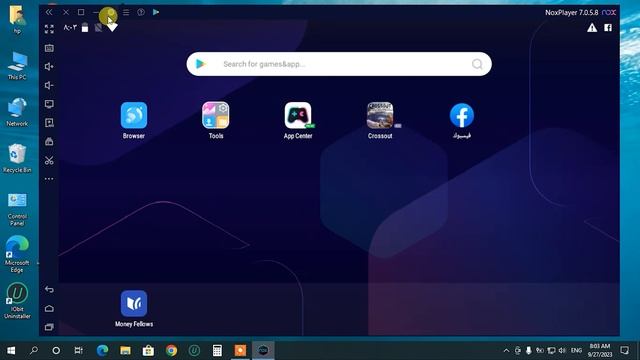The height and width of the screenshot is (360, 640).
Task: Open Windows notification center
Action: 624,350
